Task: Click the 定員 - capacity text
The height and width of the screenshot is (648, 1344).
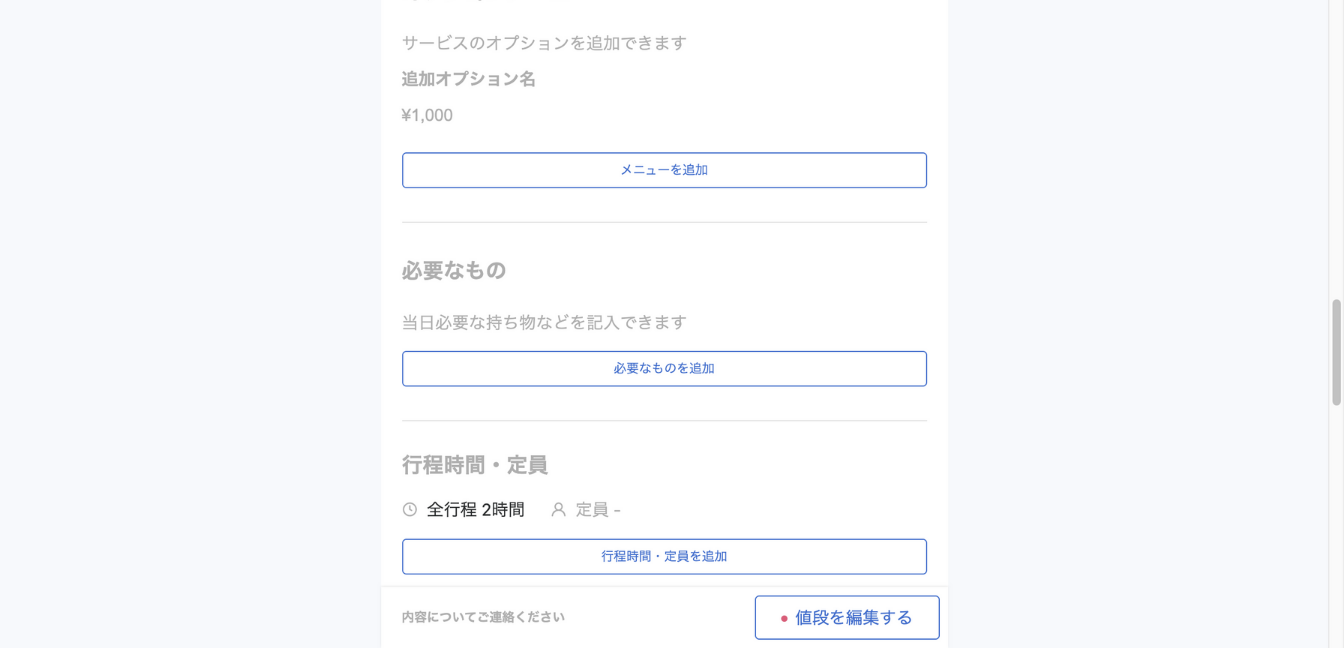Action: 597,510
